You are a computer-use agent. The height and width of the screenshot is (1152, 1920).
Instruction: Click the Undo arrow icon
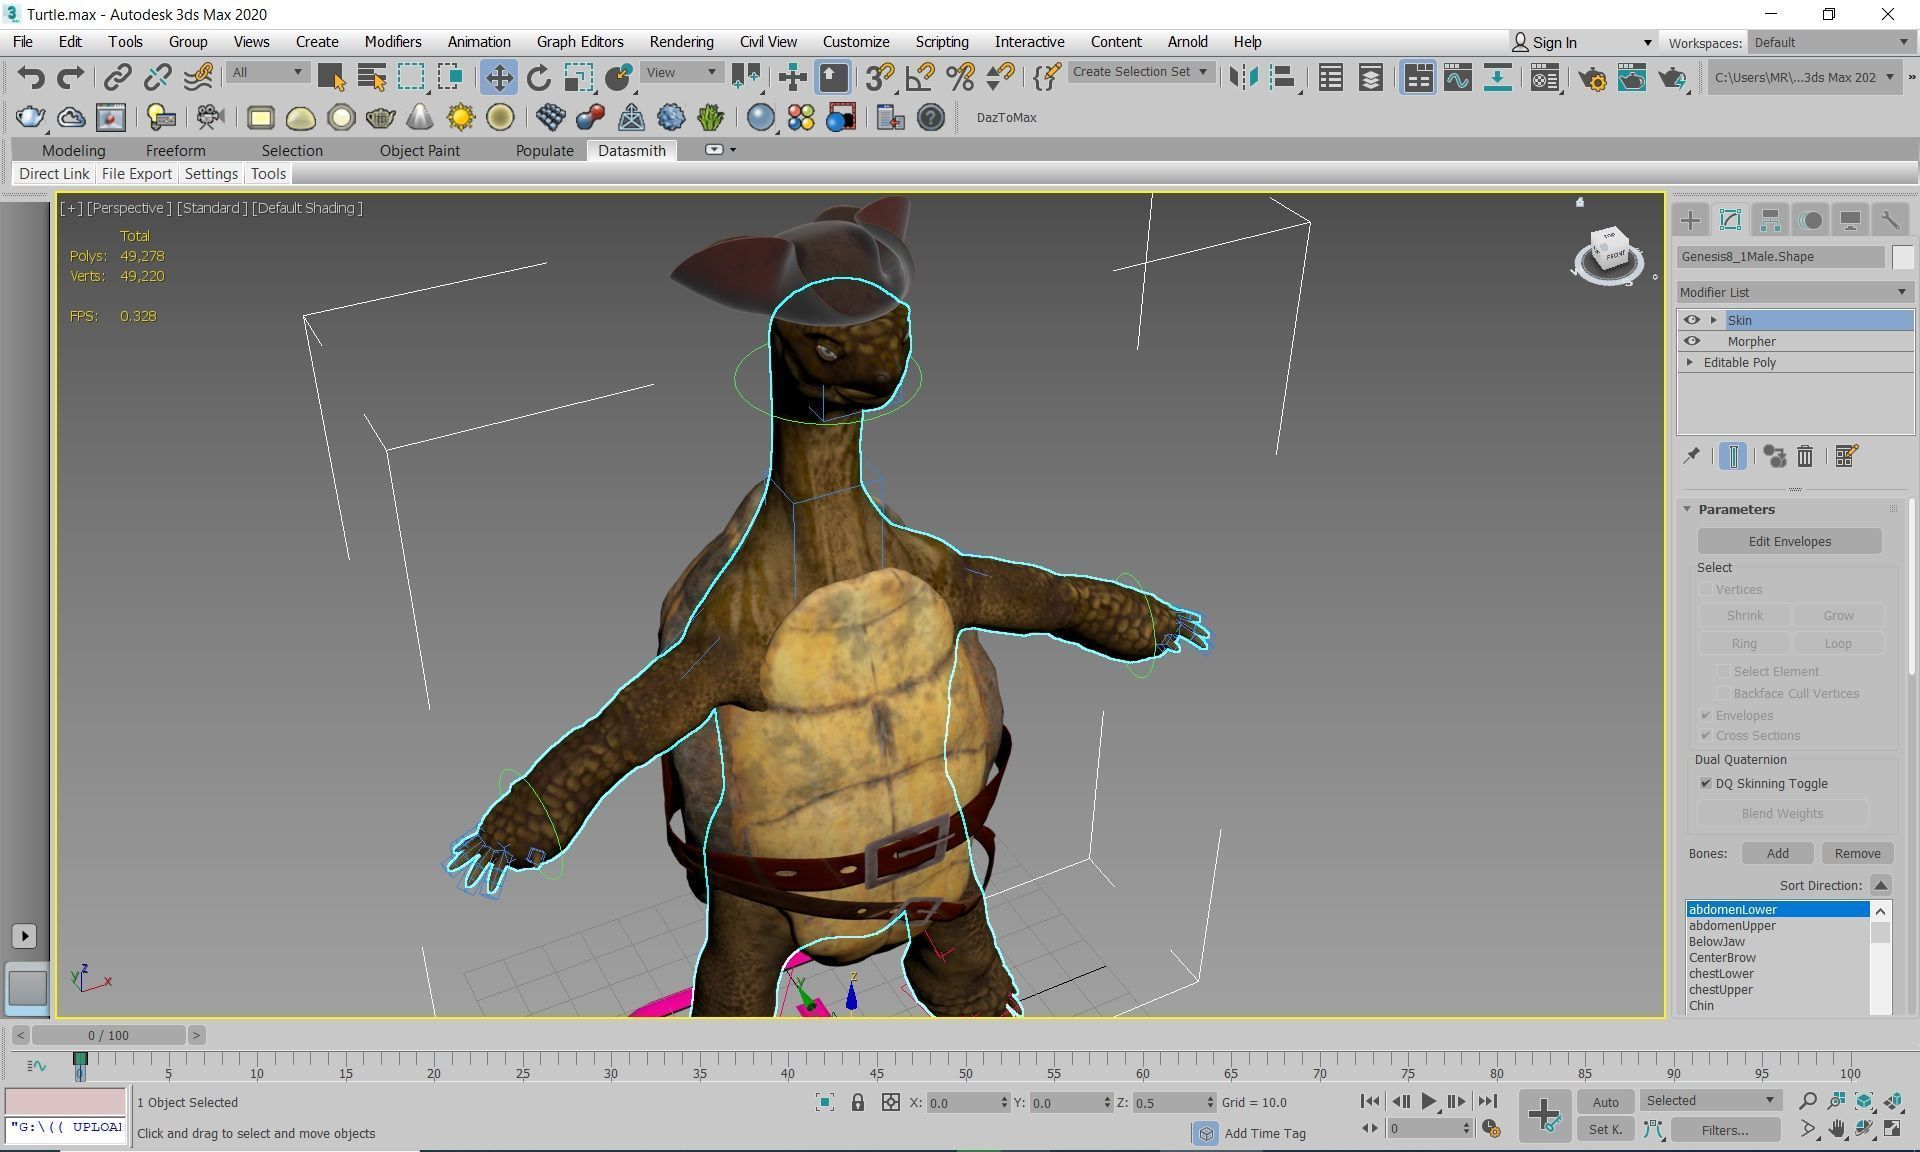tap(31, 77)
